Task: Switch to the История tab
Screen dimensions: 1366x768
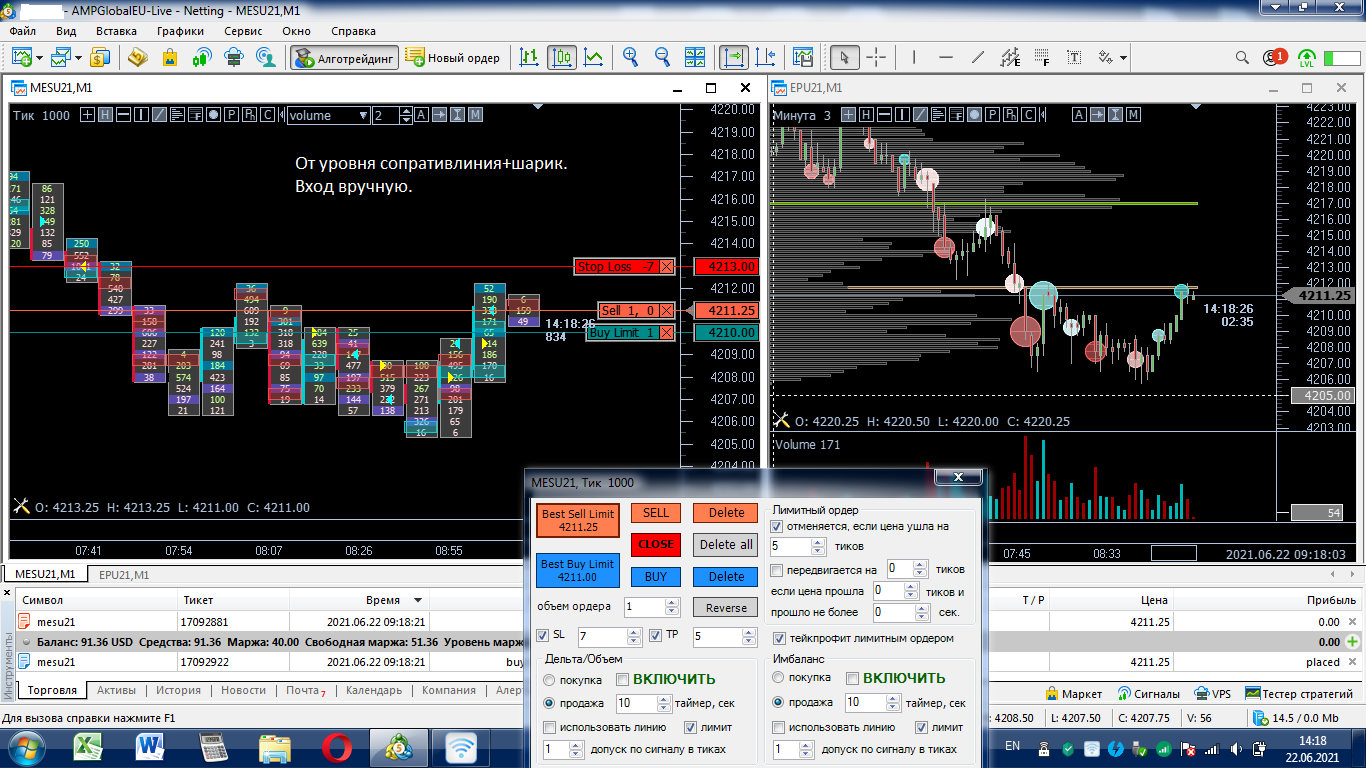Action: pyautogui.click(x=178, y=690)
